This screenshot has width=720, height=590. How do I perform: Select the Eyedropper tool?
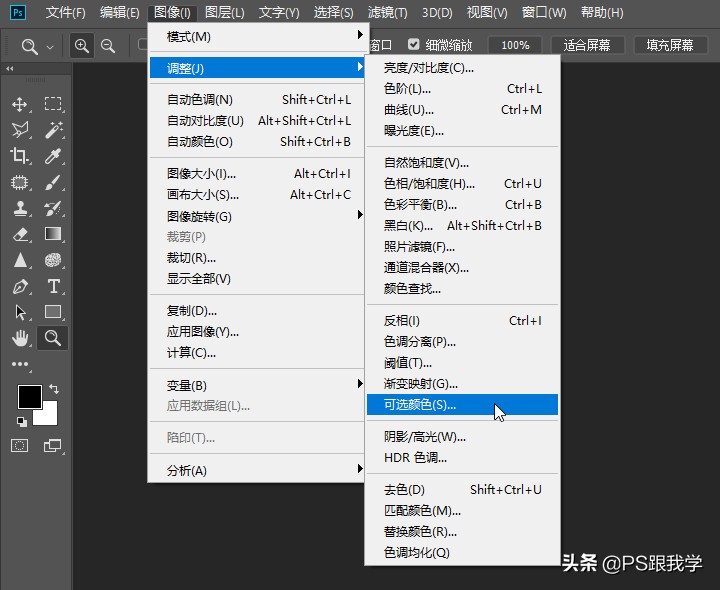pyautogui.click(x=53, y=156)
